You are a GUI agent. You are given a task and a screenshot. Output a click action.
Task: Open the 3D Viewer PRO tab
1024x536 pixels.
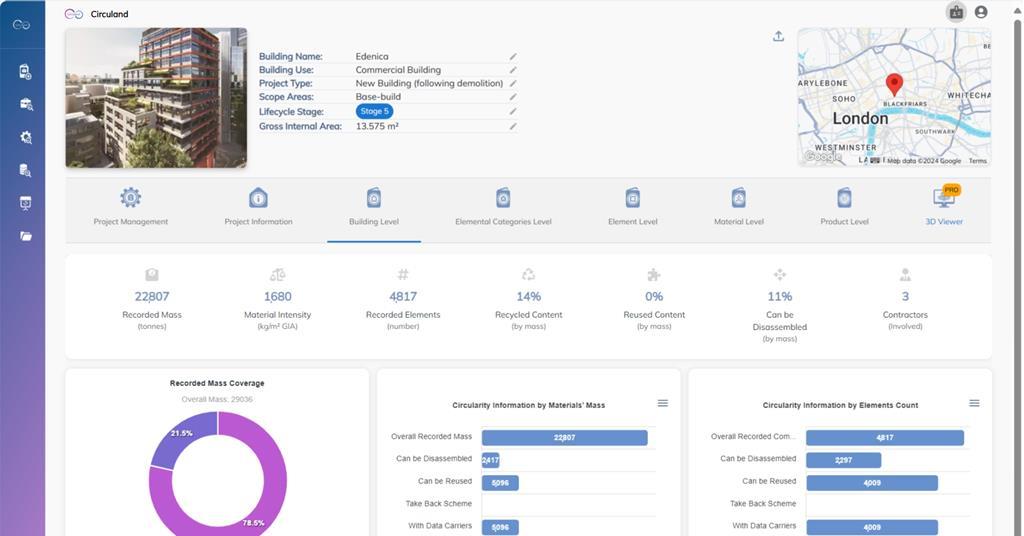[x=943, y=208]
